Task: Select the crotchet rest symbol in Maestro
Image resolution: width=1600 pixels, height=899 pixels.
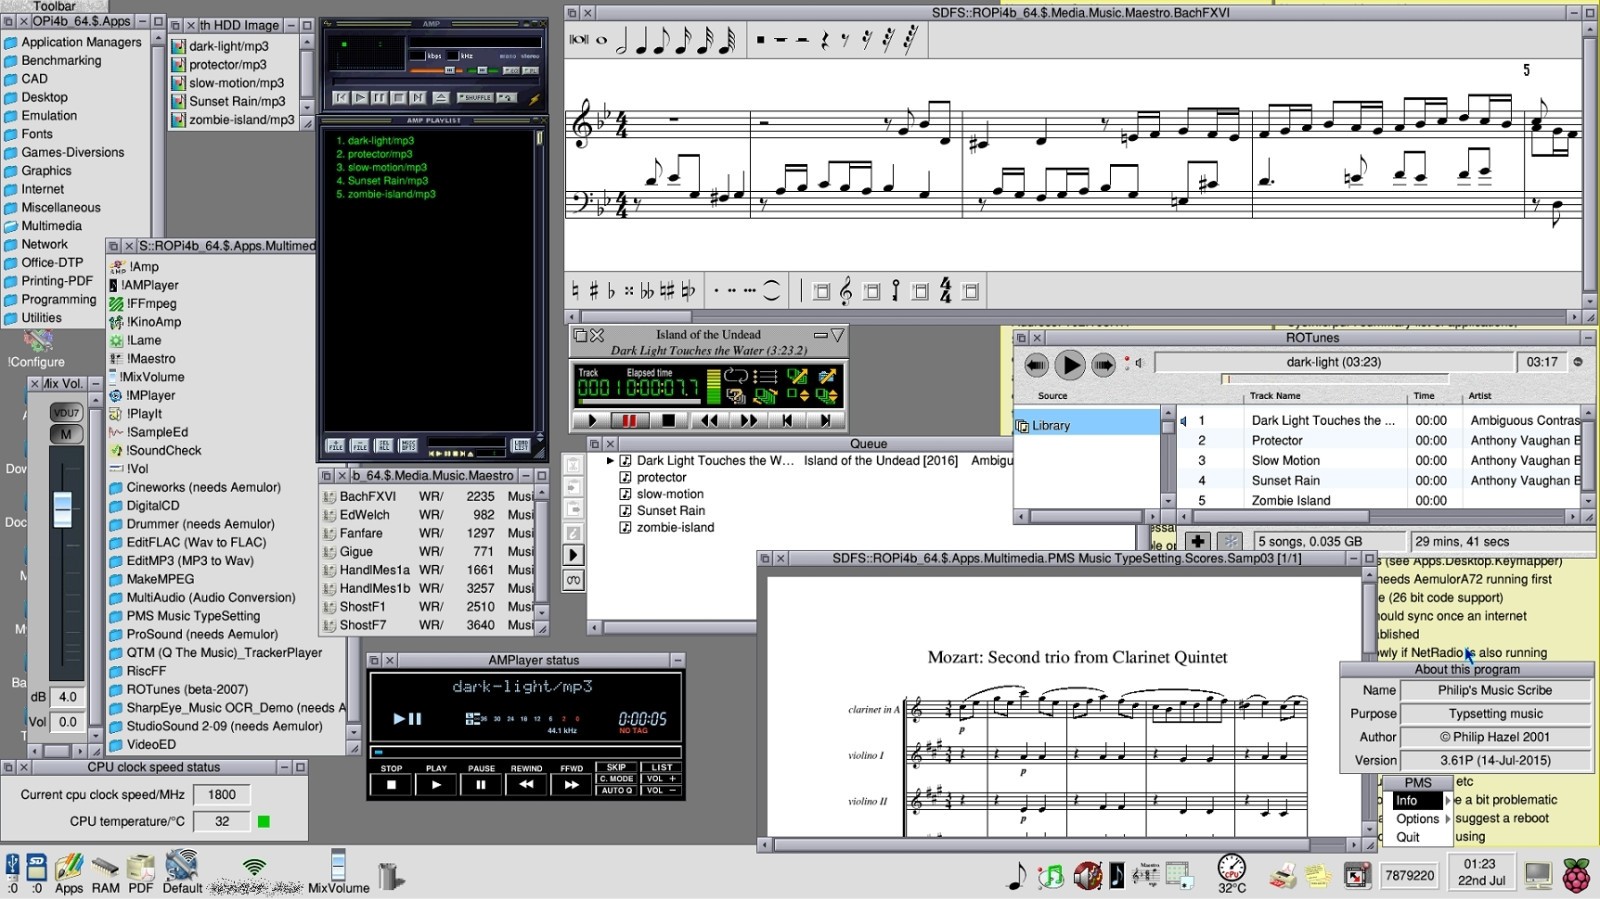Action: tap(824, 40)
